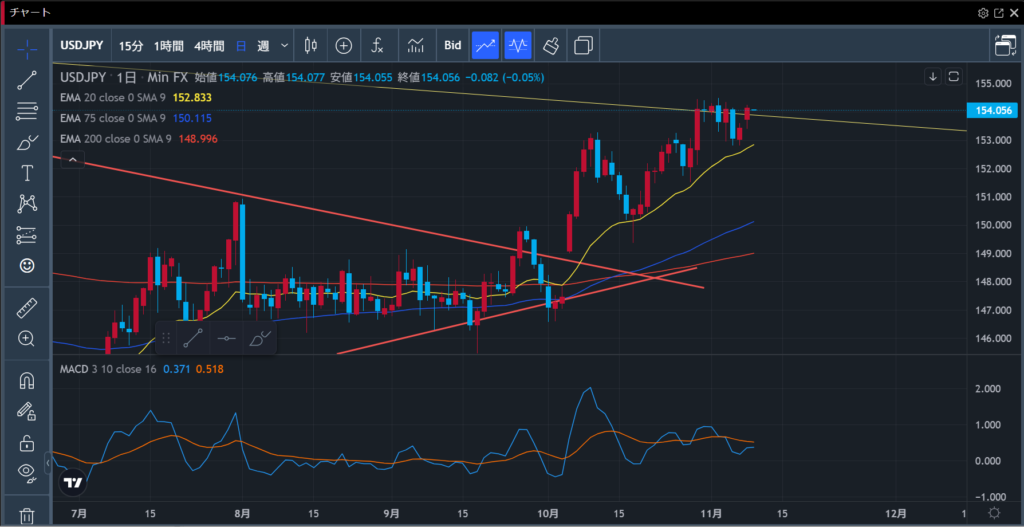Choose the text annotation tool
Image resolution: width=1024 pixels, height=527 pixels.
point(27,173)
